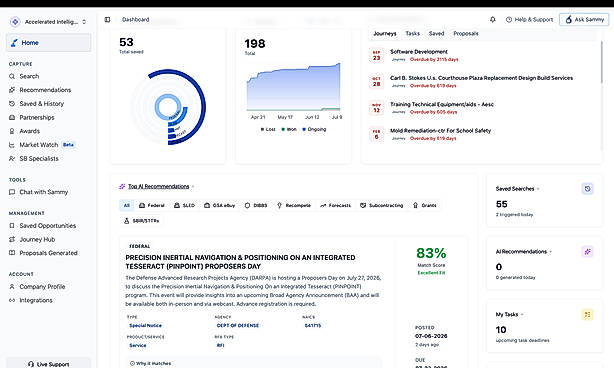Filter recommendations by SBIR/STTRs

pos(141,221)
